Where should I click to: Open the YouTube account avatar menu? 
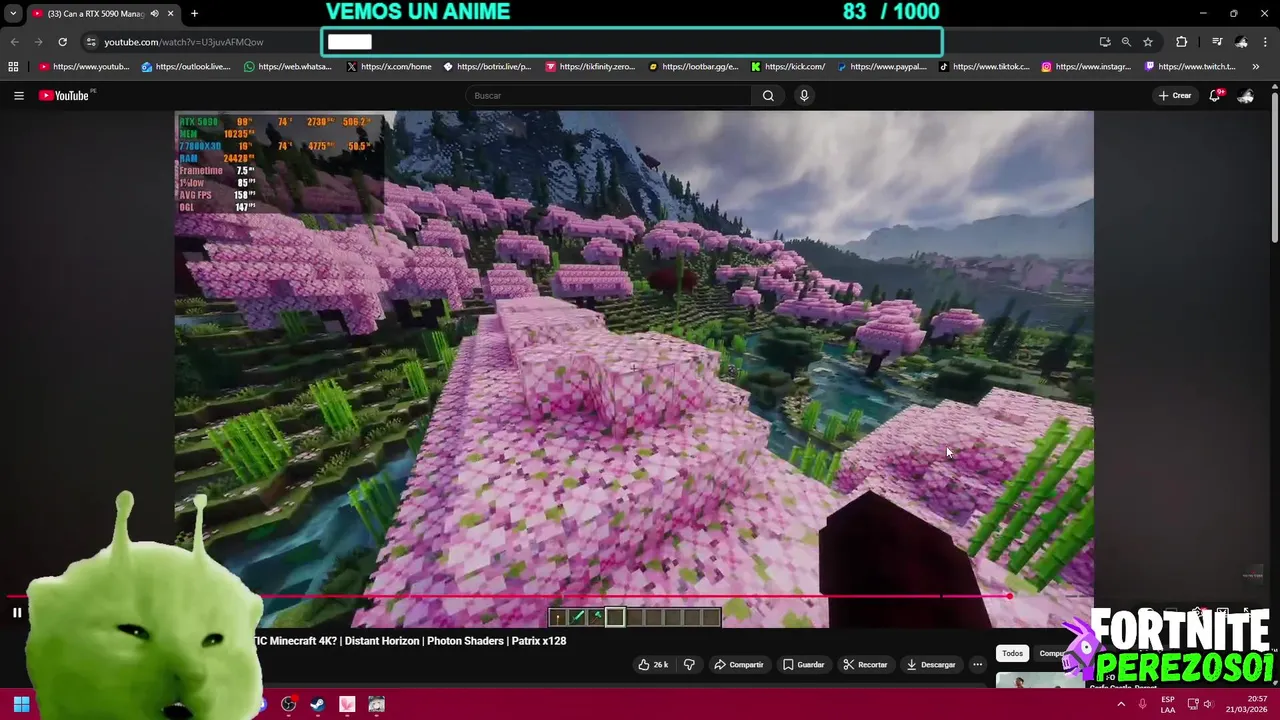[x=1246, y=95]
